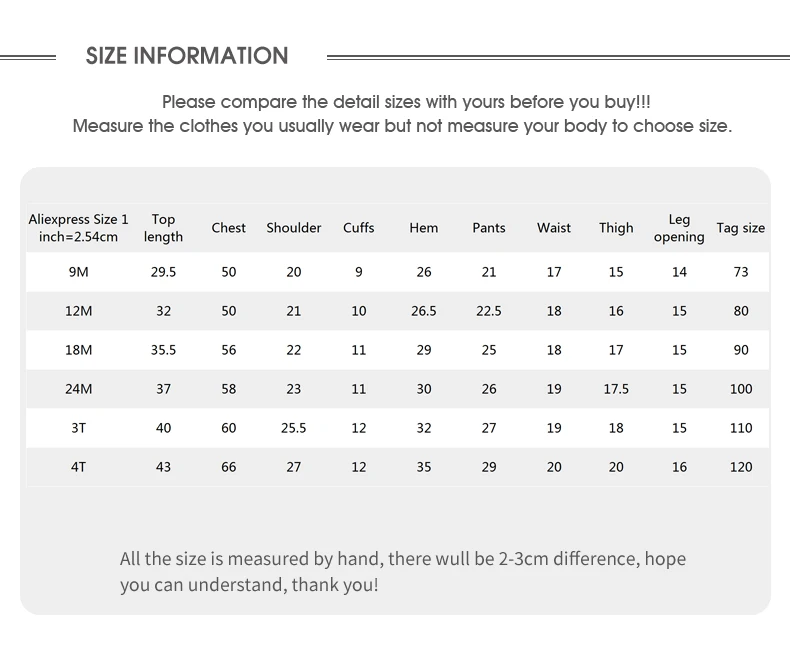The image size is (790, 666).
Task: Click the 3T size row label
Action: [x=79, y=428]
